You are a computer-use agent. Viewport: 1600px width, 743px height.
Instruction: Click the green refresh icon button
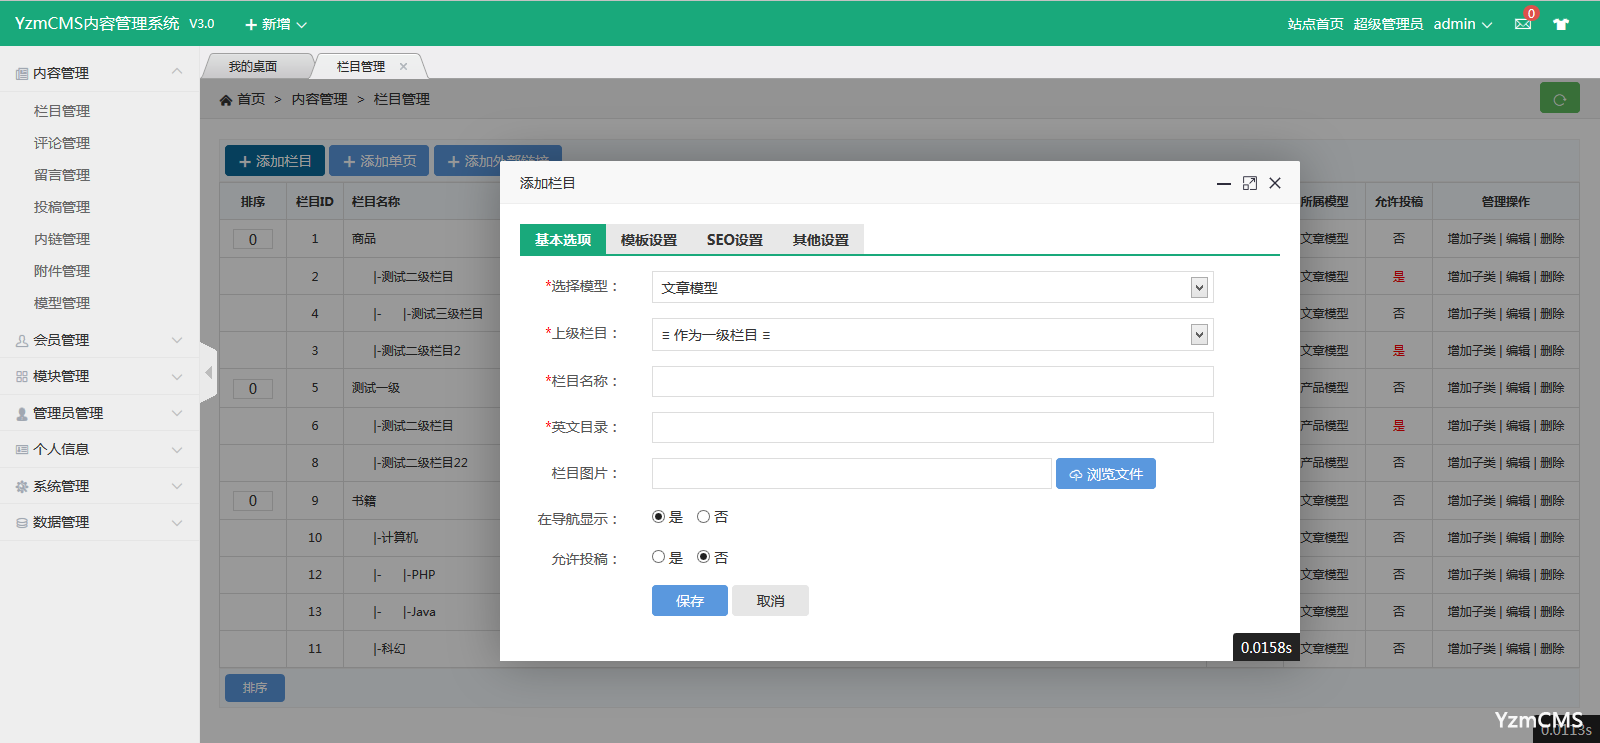[1559, 98]
